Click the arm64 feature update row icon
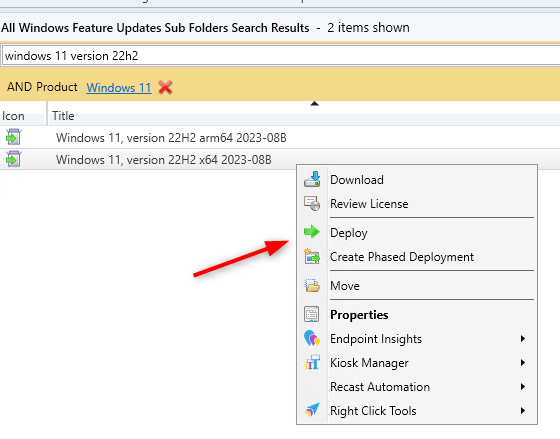 tap(14, 137)
